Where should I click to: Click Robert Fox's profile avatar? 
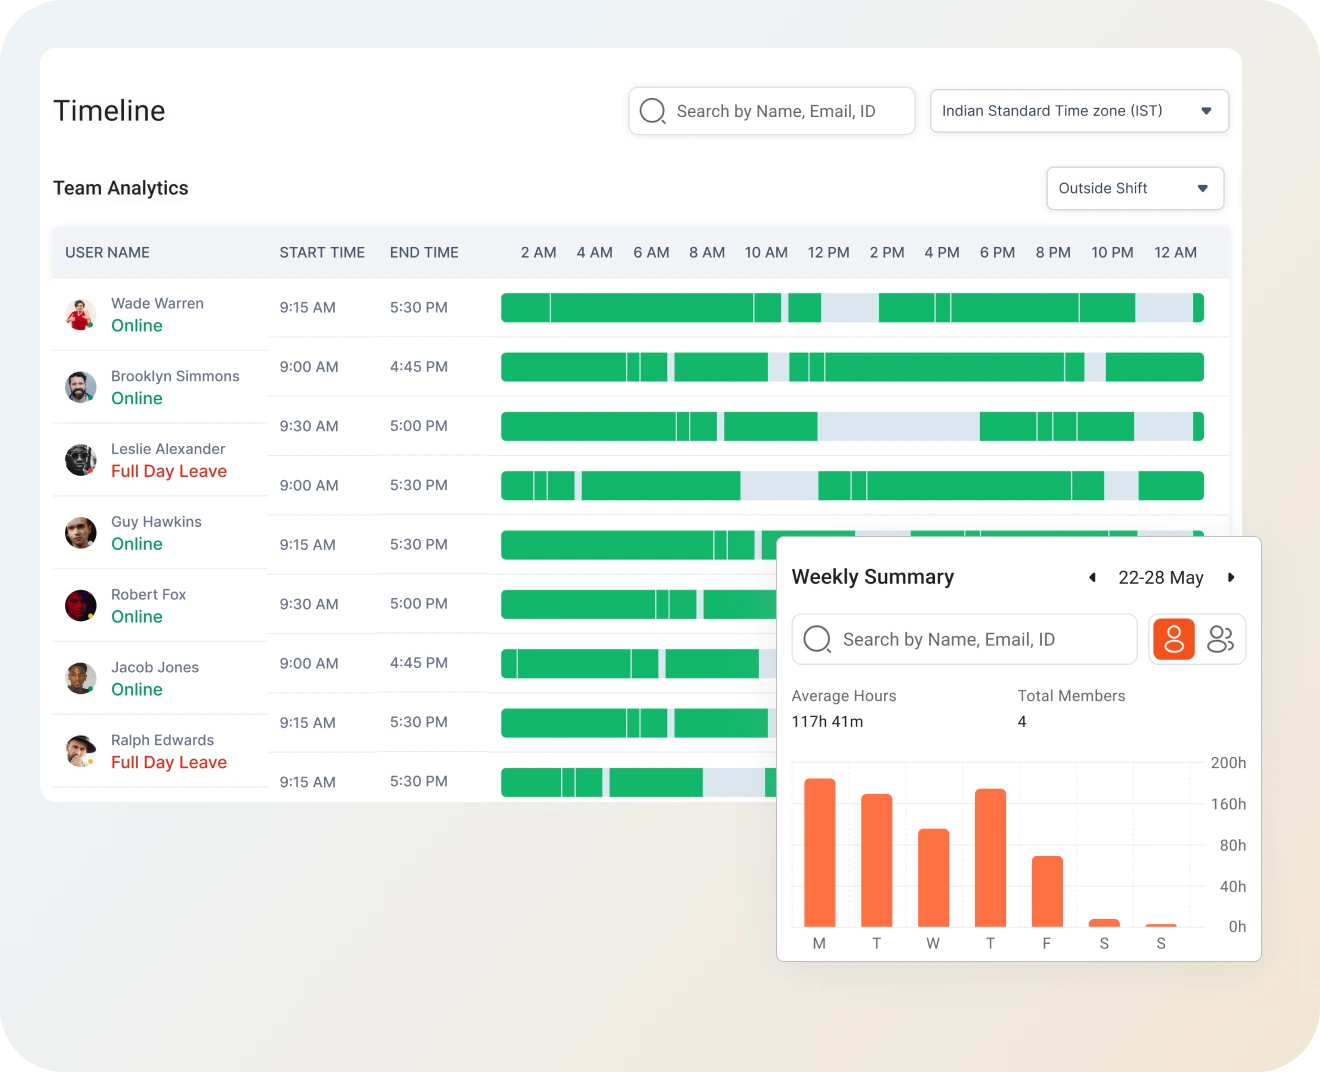[x=80, y=605]
